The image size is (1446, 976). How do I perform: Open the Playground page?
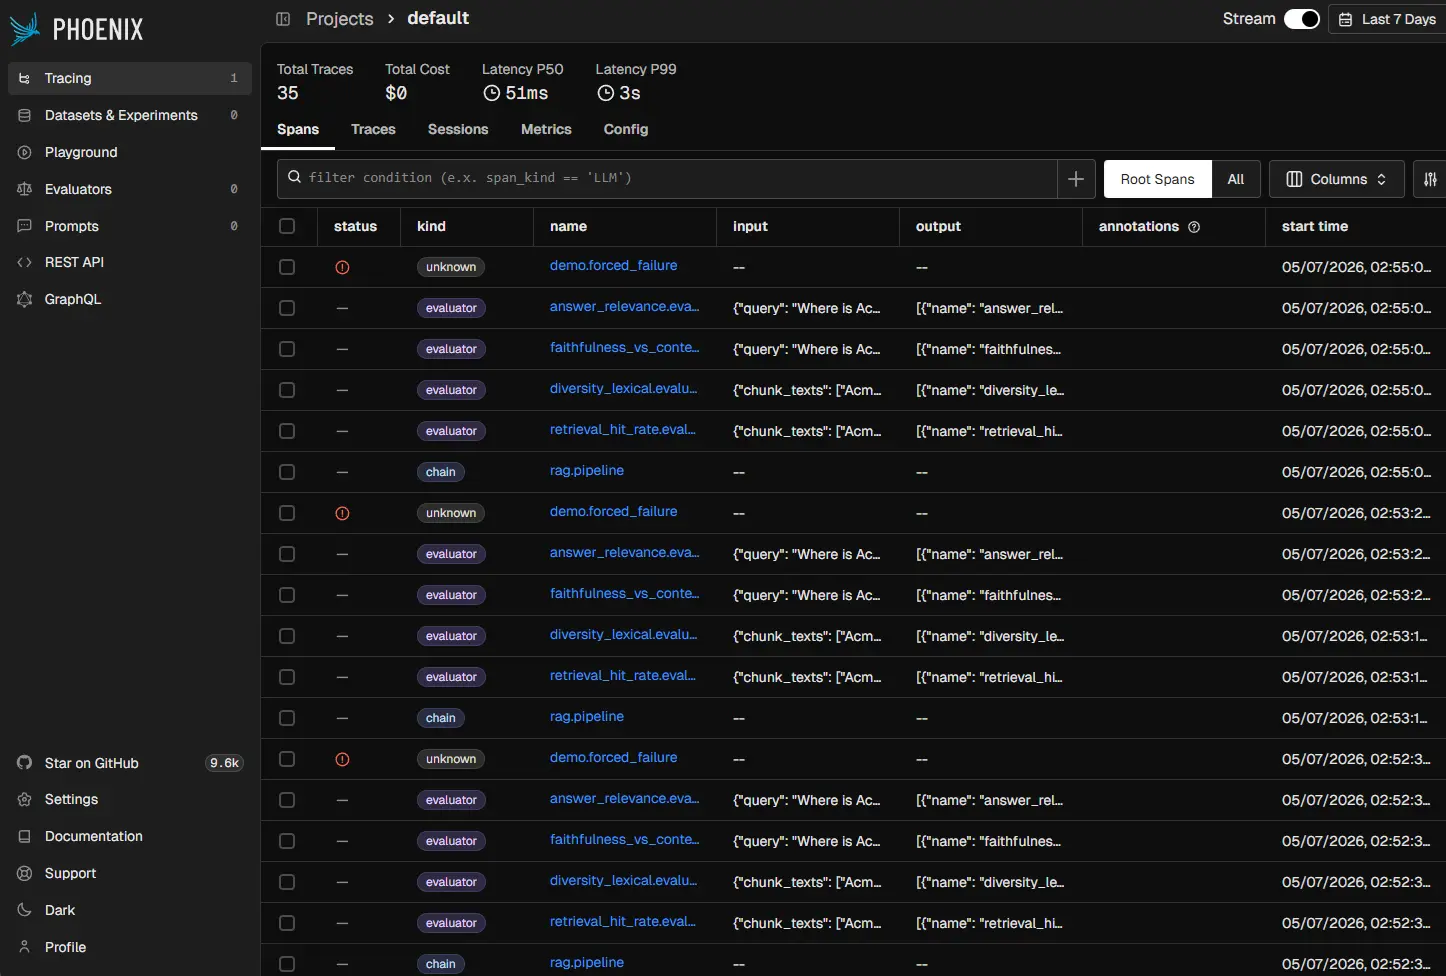pyautogui.click(x=130, y=152)
